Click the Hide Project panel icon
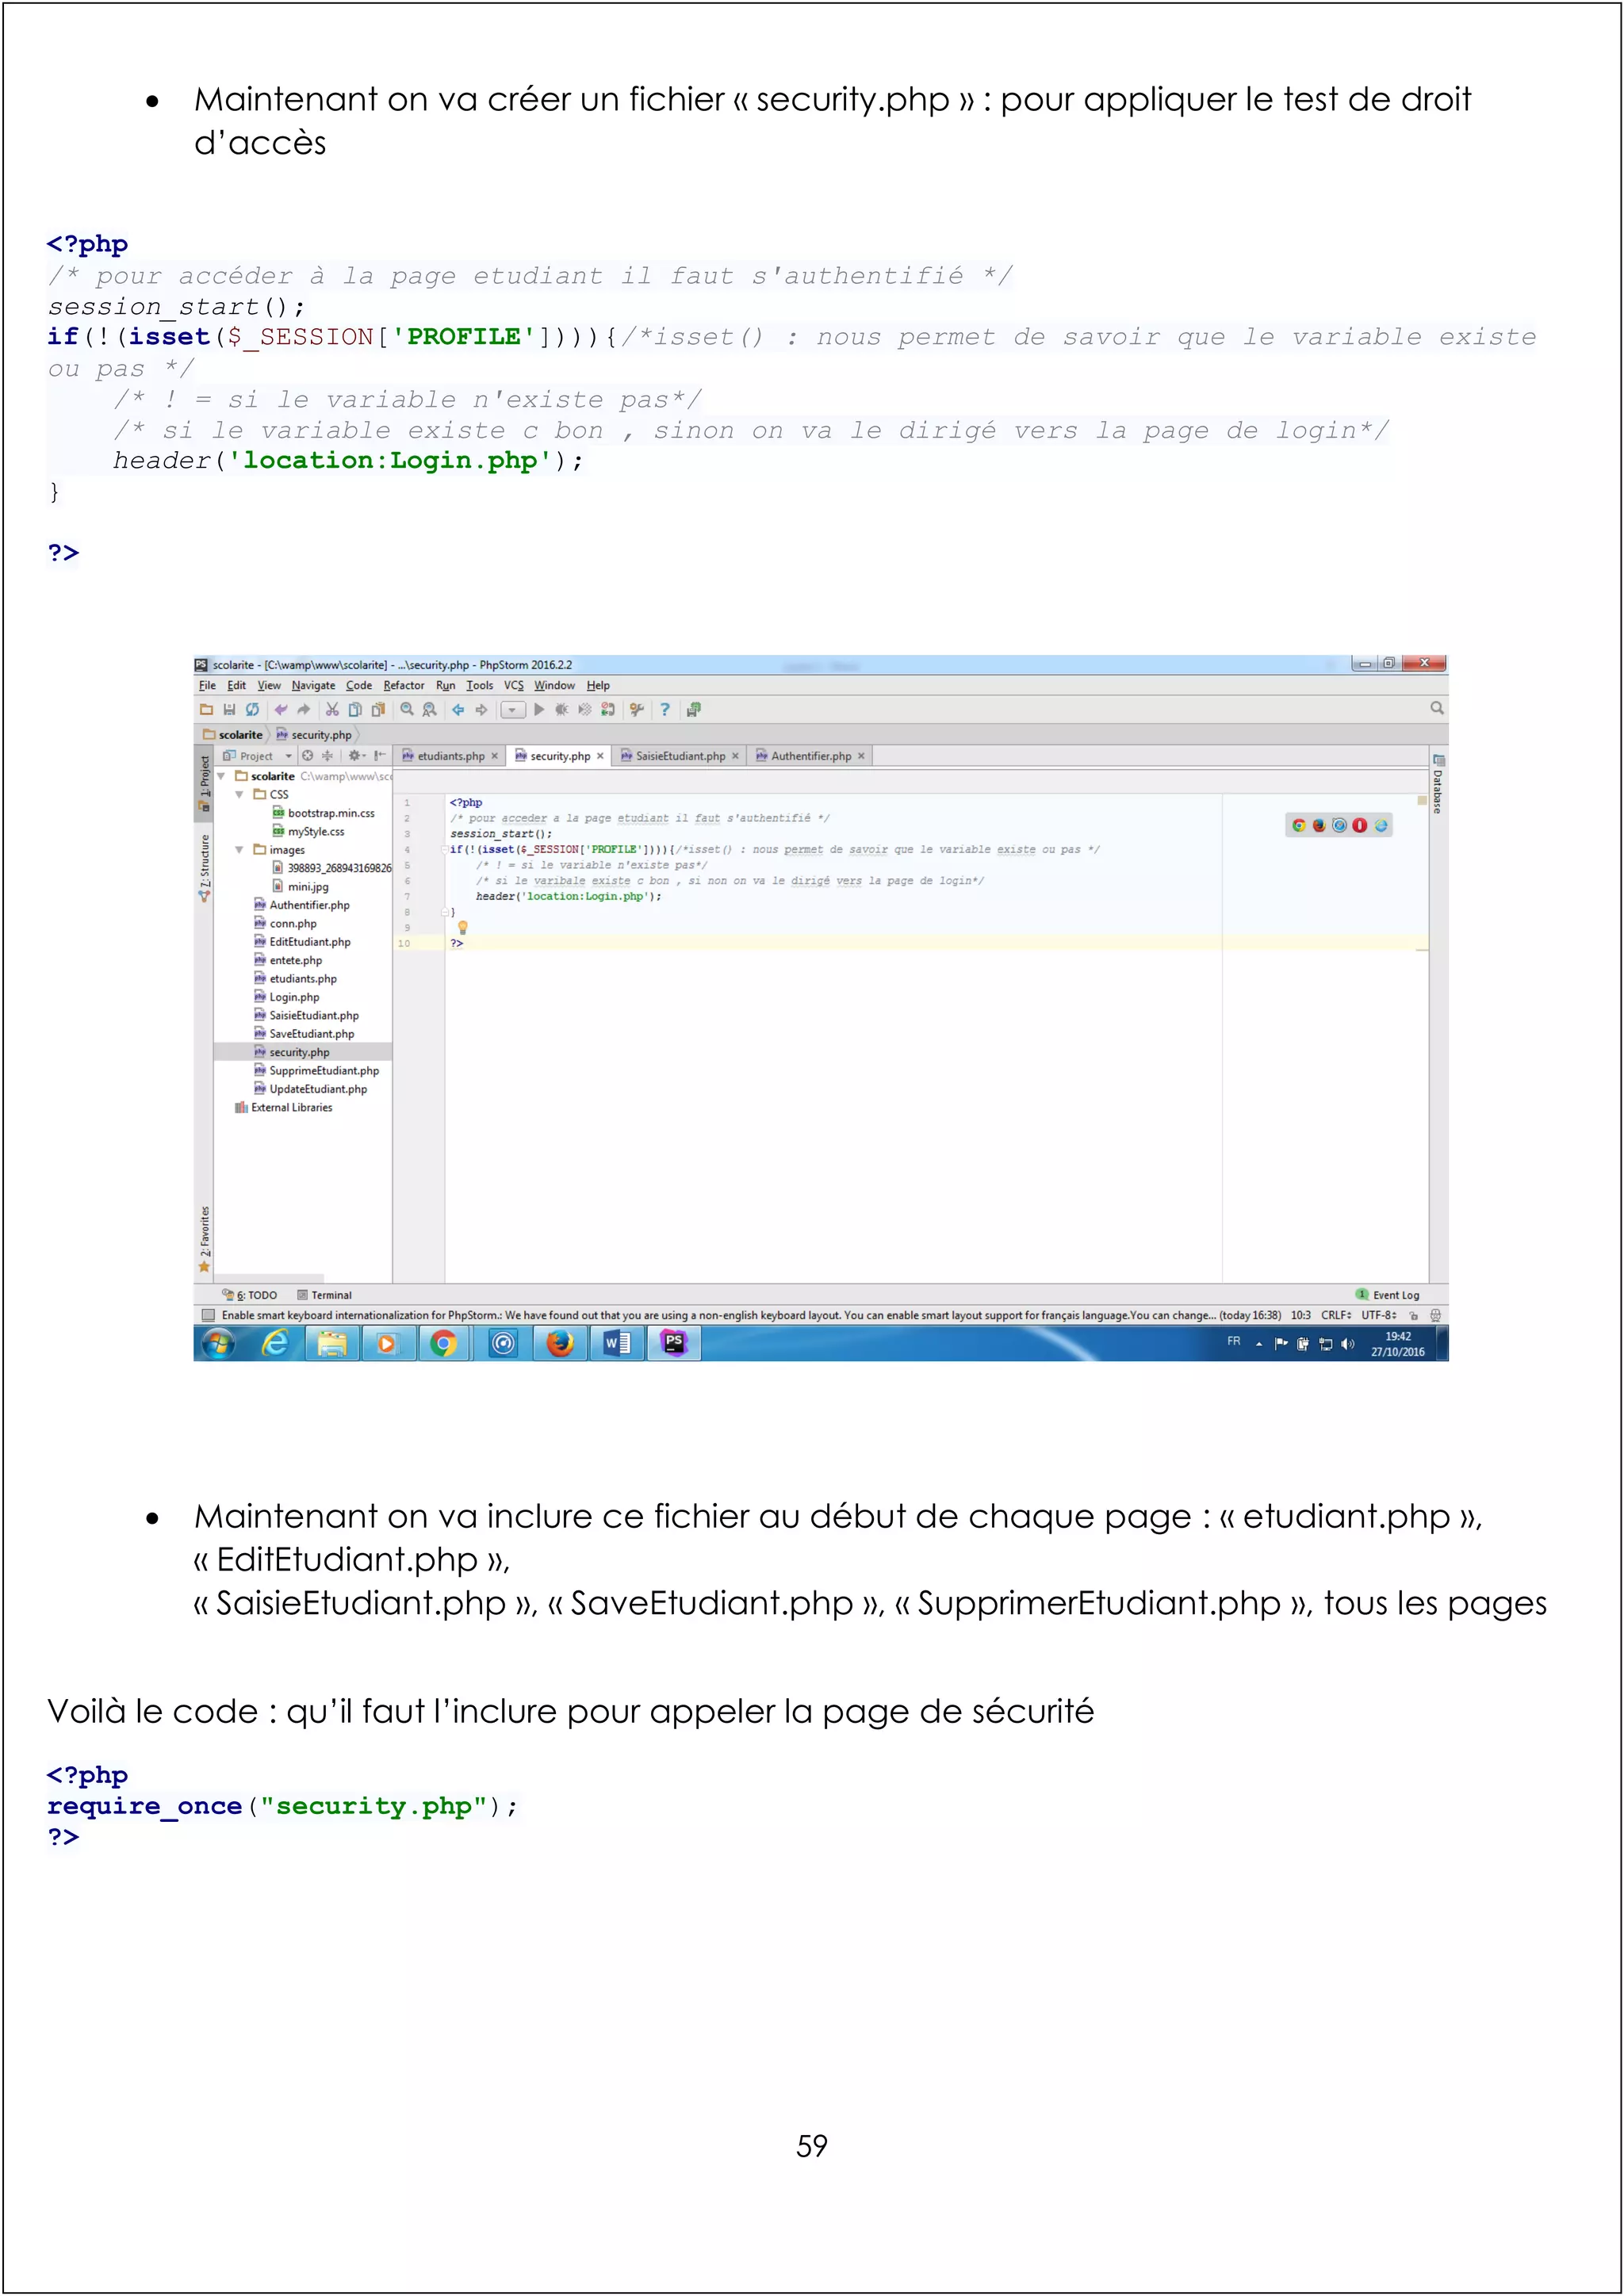 380,756
